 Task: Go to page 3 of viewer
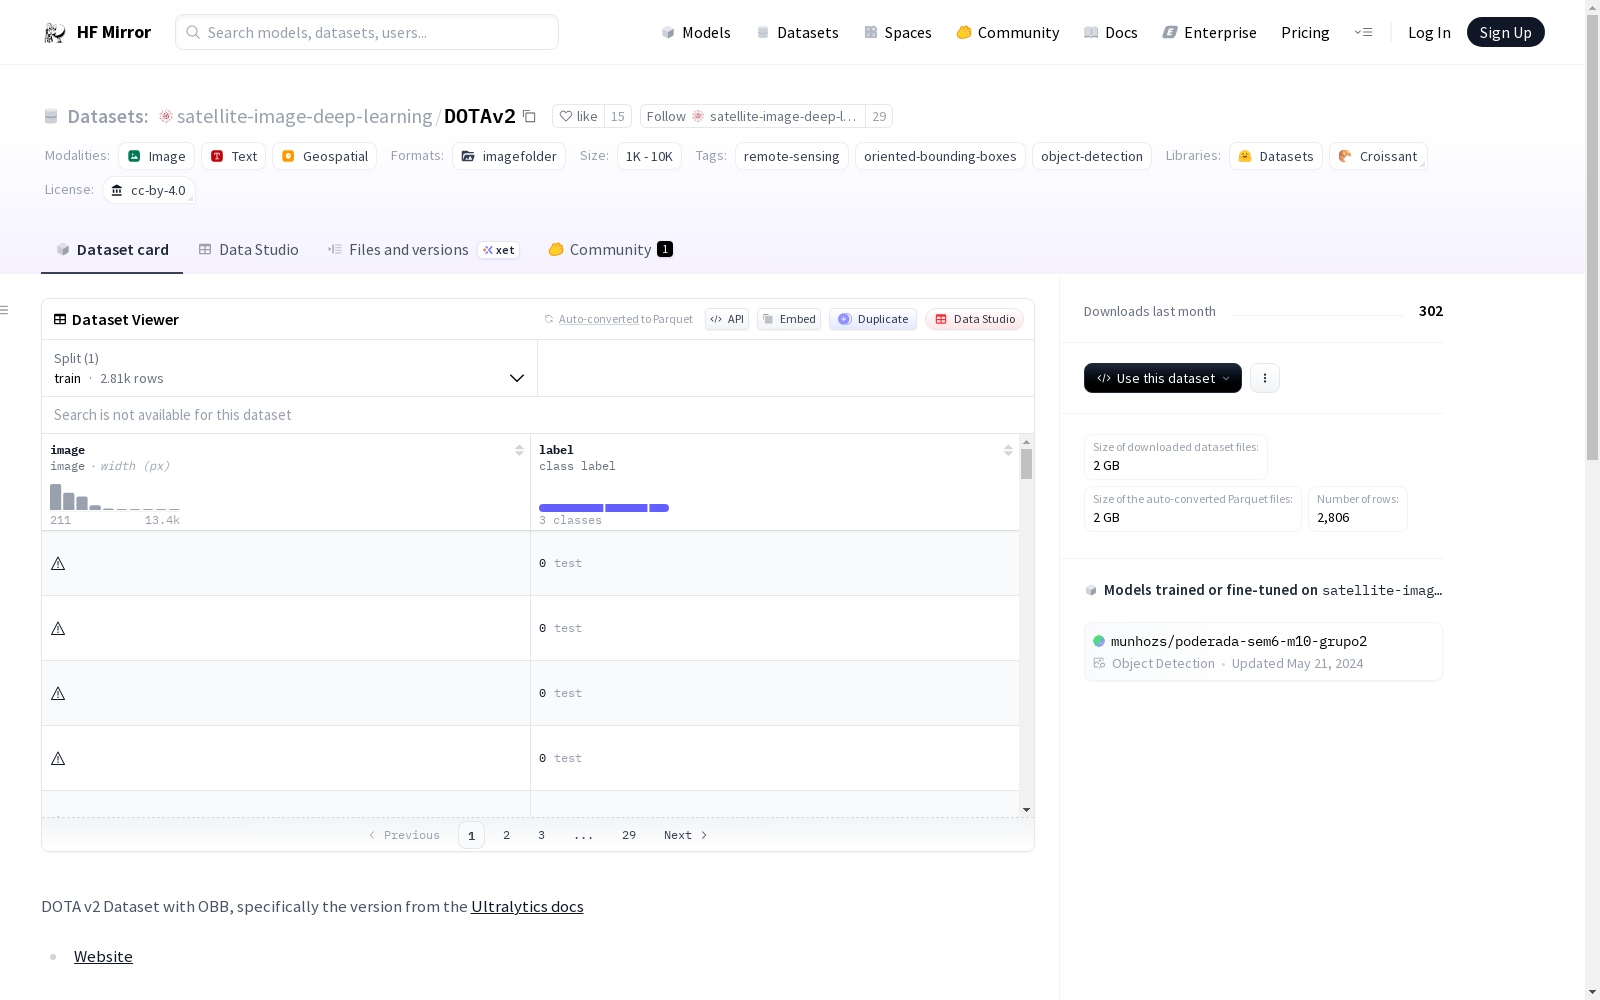[542, 835]
